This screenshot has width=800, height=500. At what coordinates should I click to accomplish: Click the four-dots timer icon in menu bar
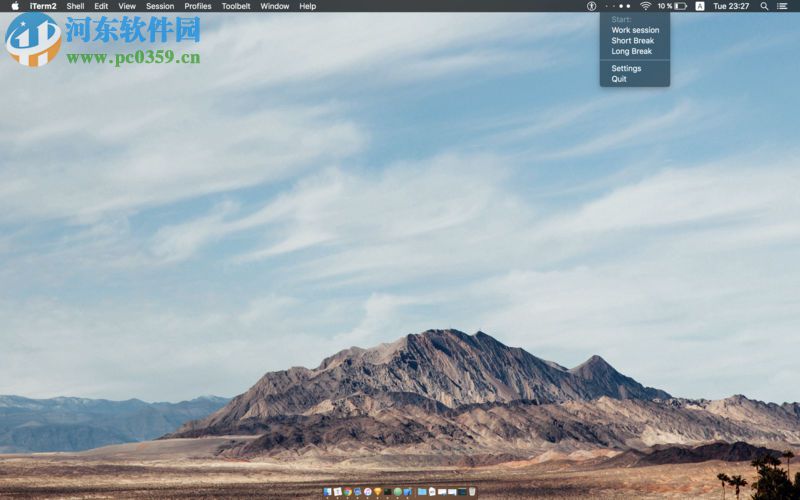618,6
